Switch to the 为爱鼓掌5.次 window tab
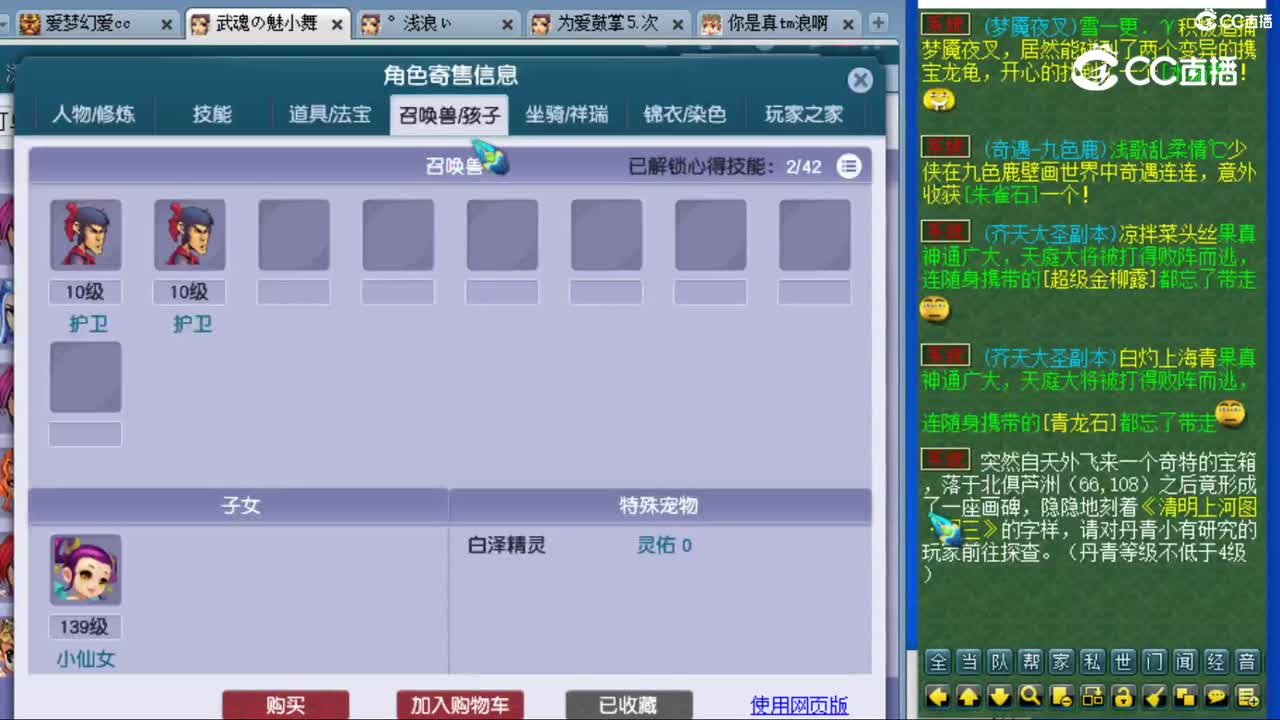The image size is (1280, 720). tap(608, 23)
